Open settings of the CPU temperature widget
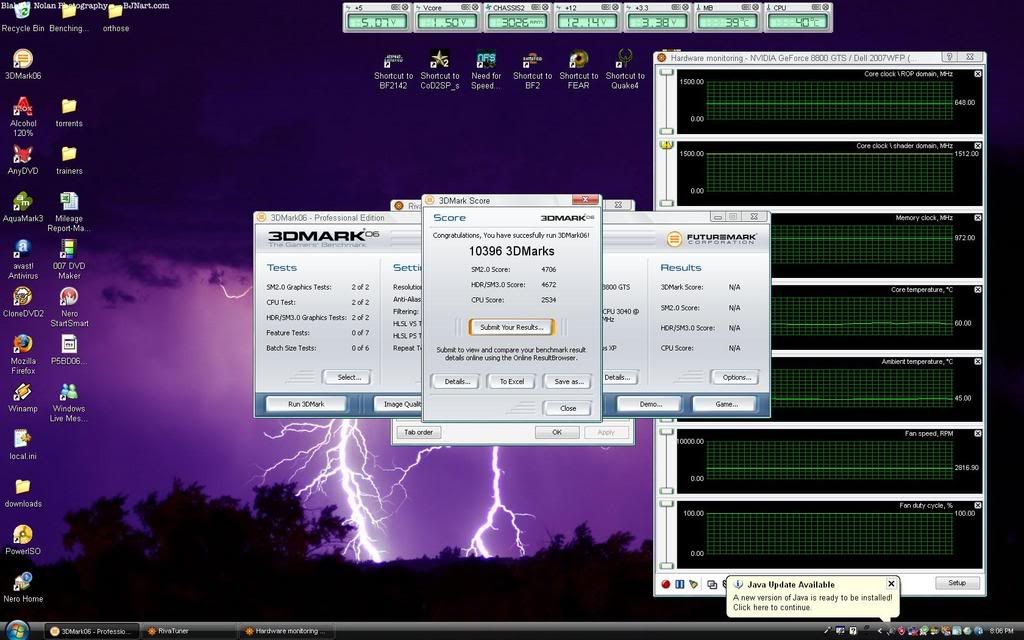Image resolution: width=1024 pixels, height=640 pixels. click(x=817, y=7)
